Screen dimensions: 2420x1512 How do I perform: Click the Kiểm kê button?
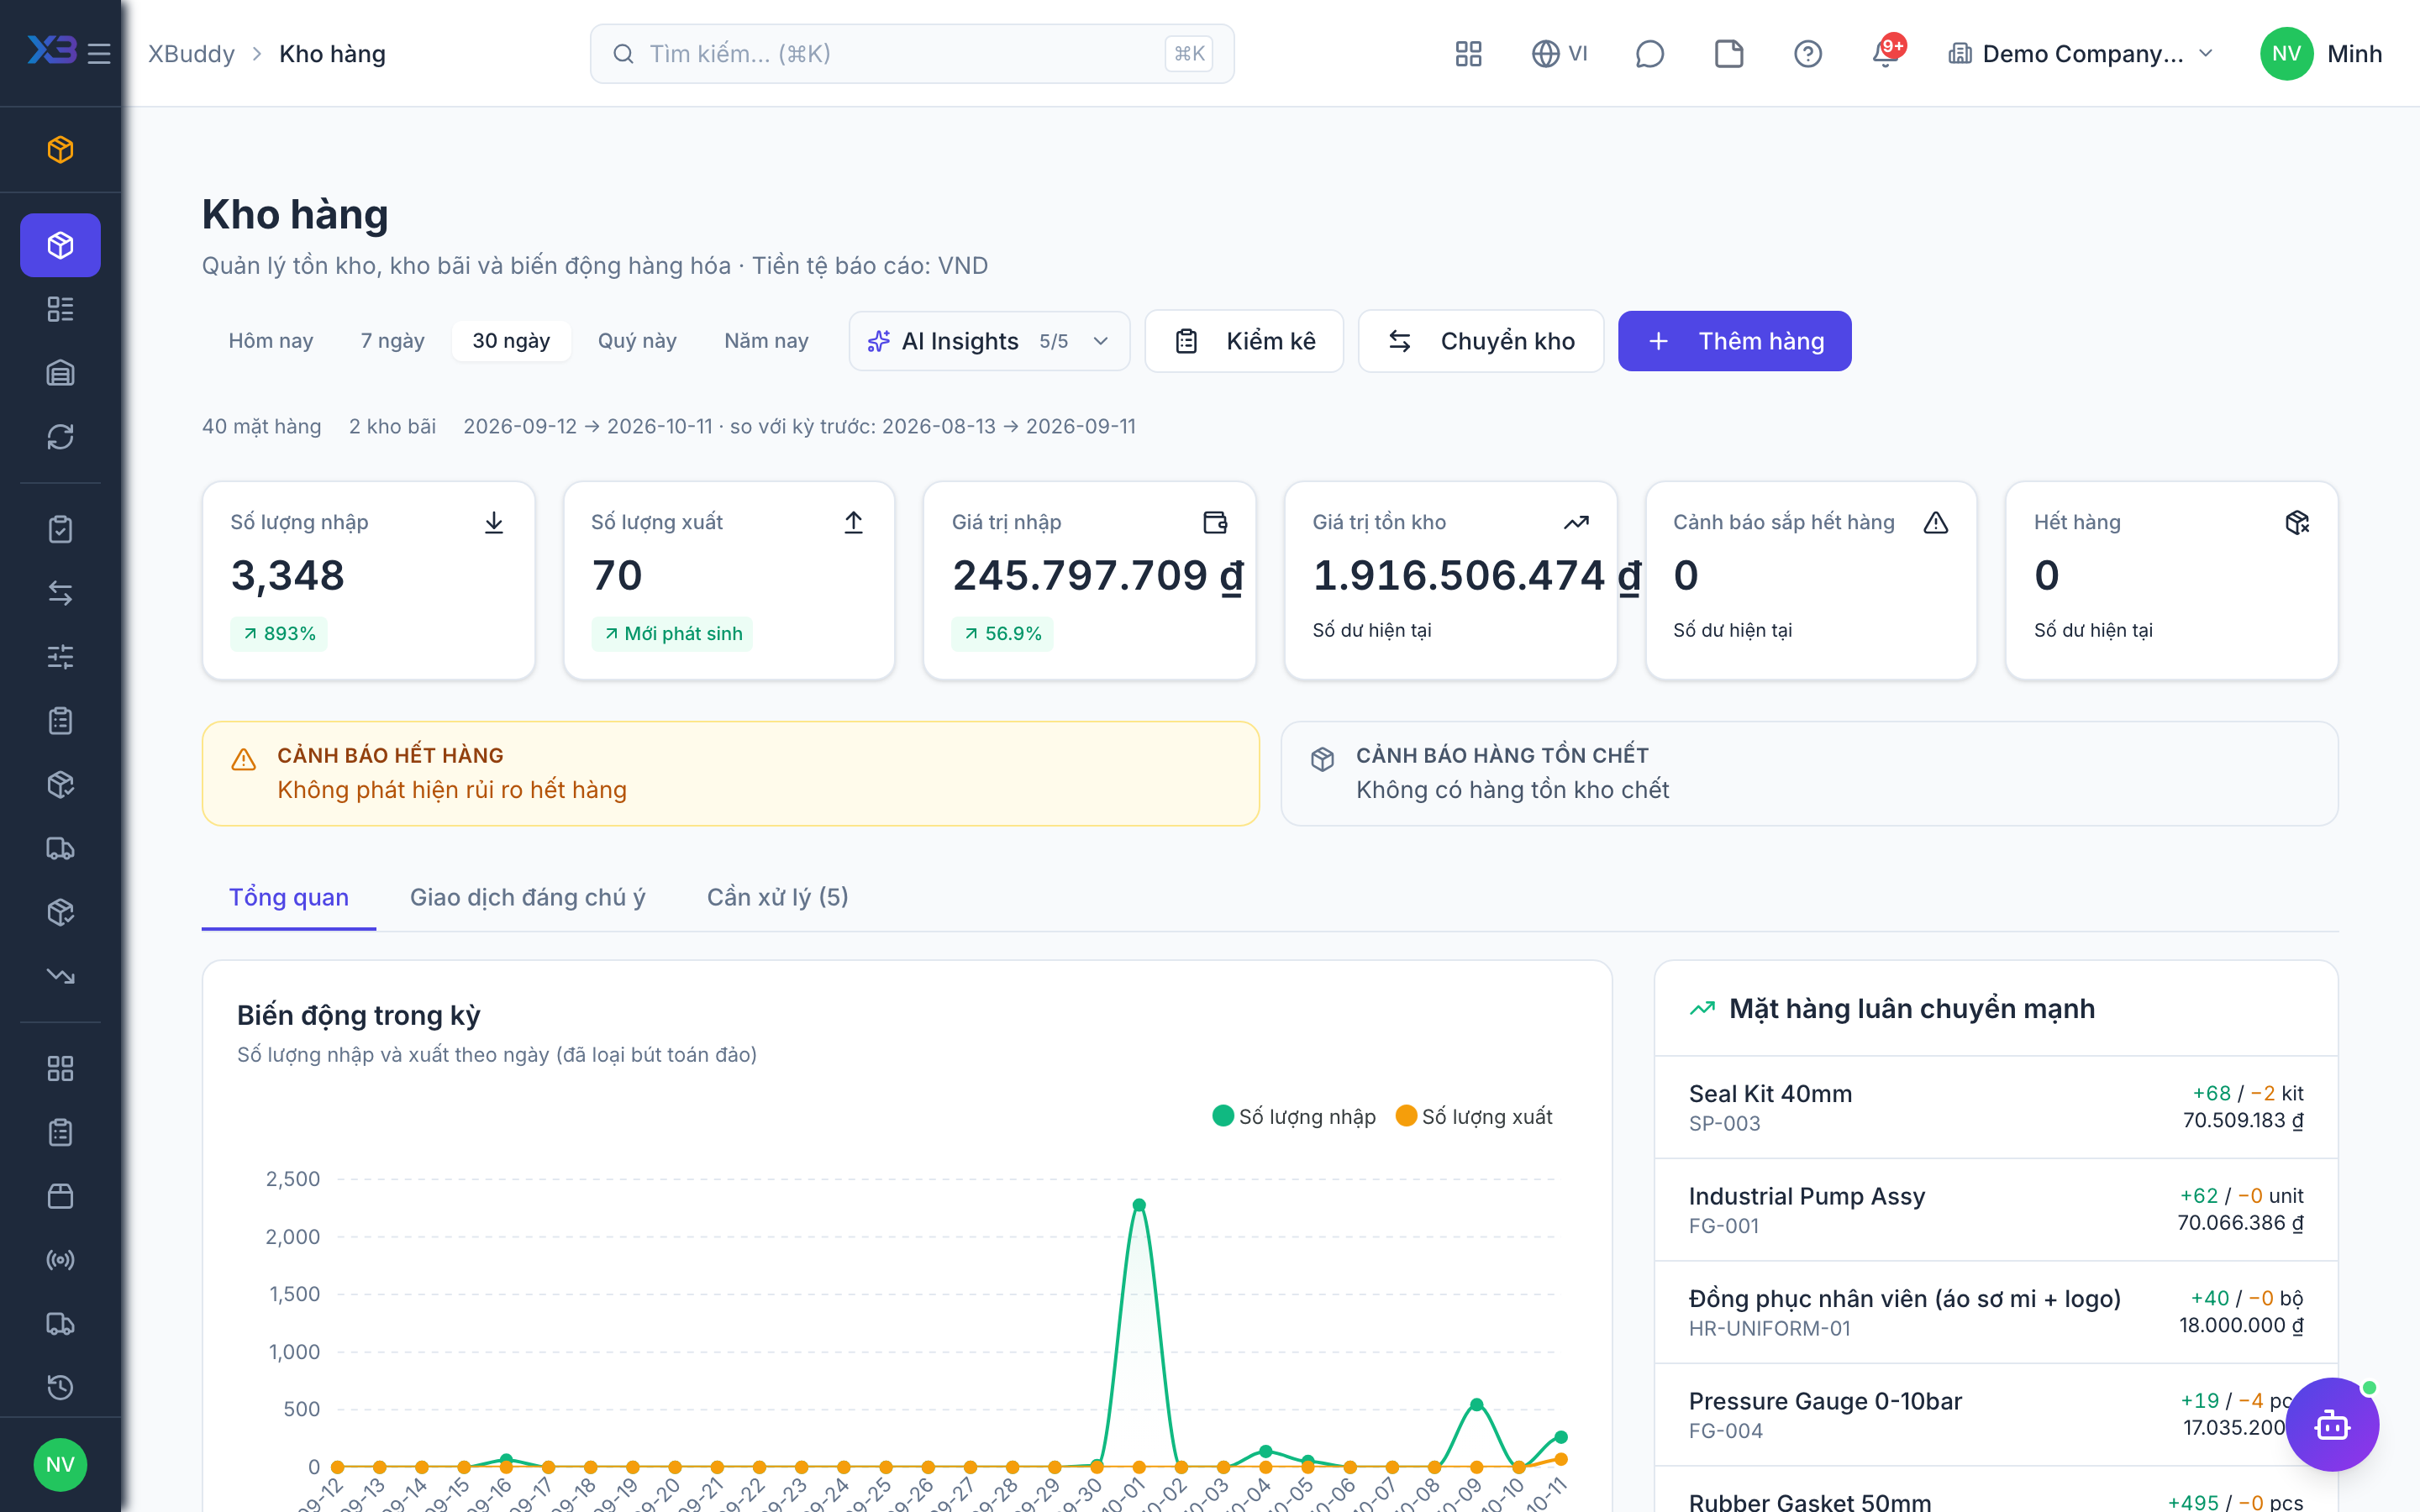(x=1244, y=341)
